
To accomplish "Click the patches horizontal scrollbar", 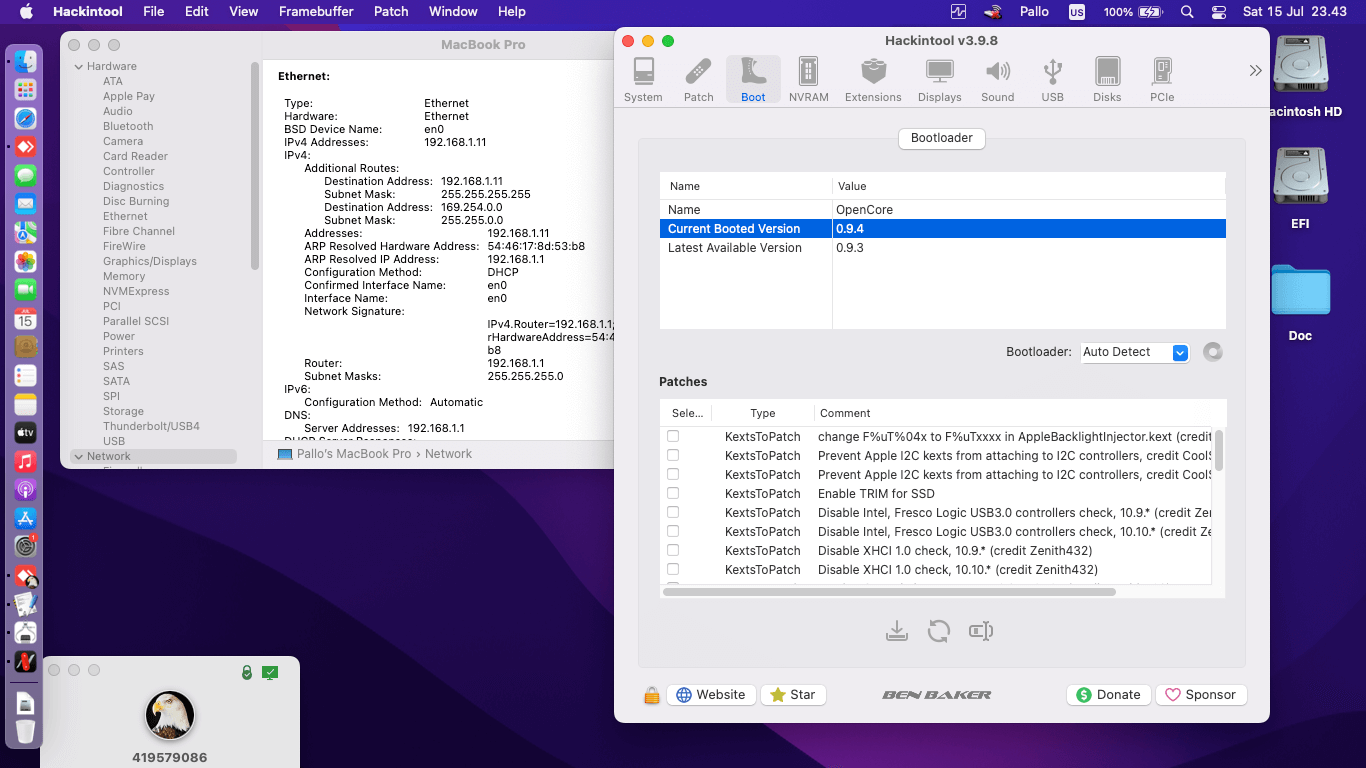I will click(889, 592).
